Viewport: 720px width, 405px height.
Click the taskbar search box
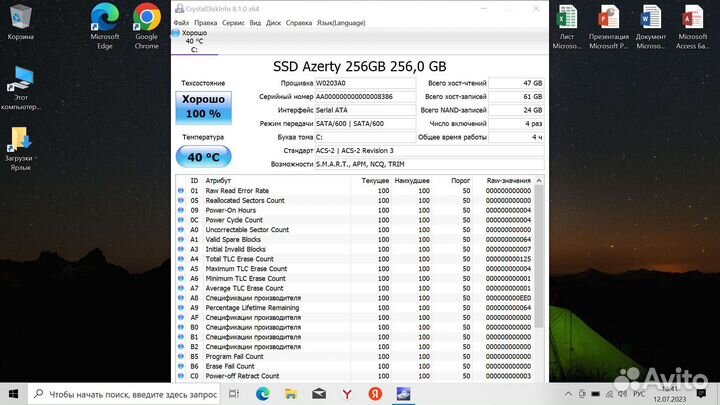click(124, 394)
